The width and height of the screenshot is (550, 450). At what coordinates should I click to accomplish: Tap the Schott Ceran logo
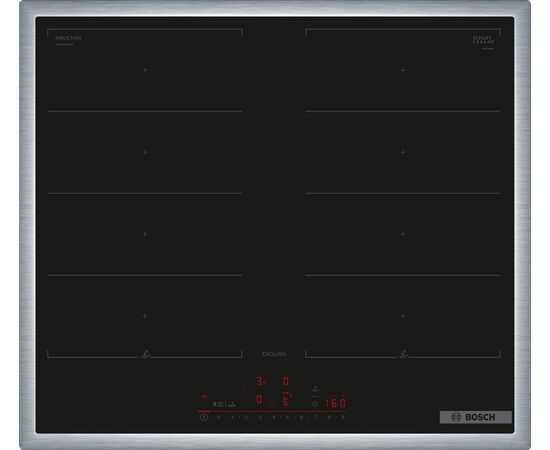[483, 40]
